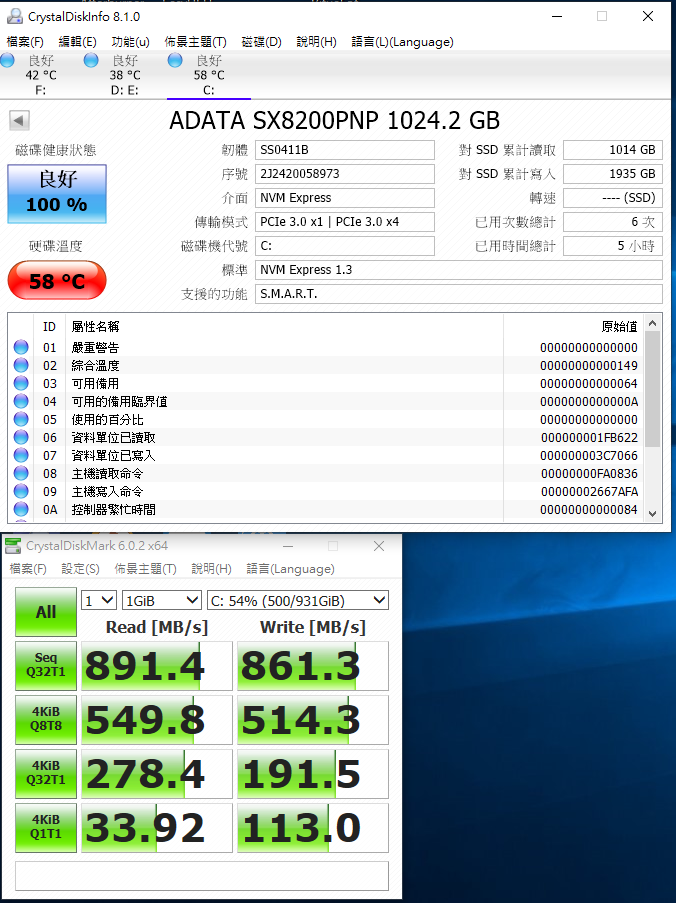The width and height of the screenshot is (676, 903).
Task: Click power on hours value 5 小時
Action: [613, 246]
